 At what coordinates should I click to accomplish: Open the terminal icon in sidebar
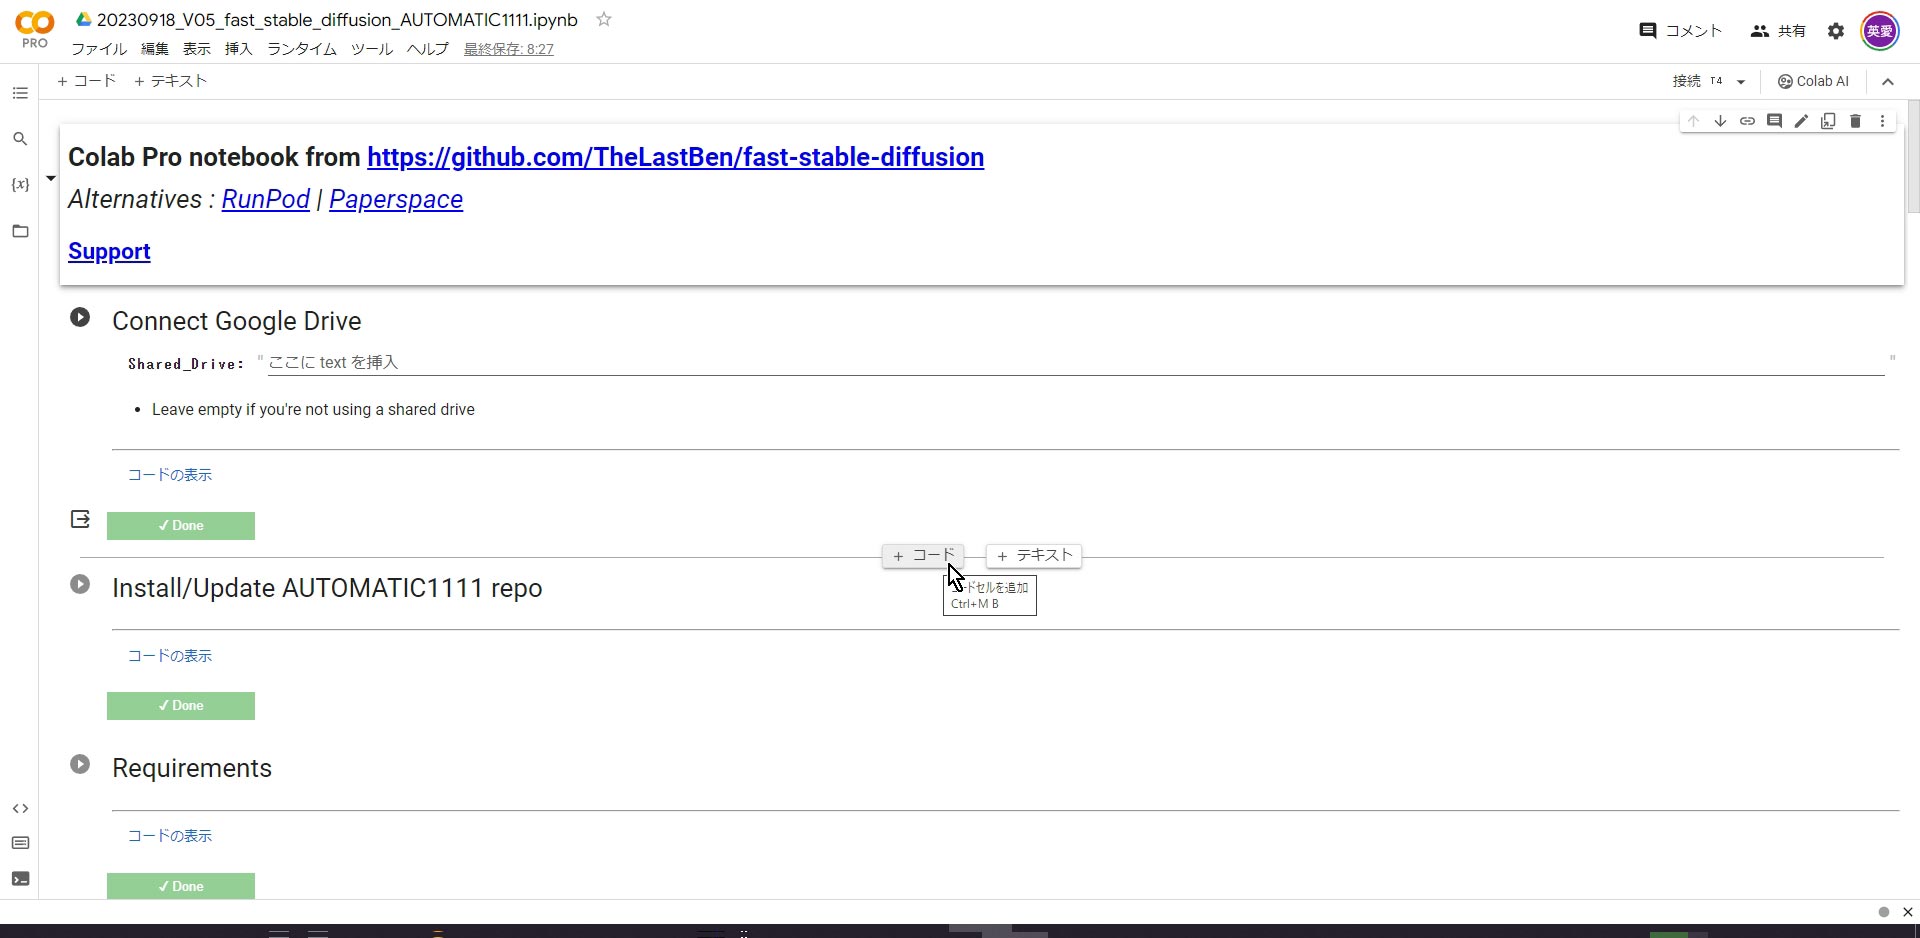pos(20,879)
